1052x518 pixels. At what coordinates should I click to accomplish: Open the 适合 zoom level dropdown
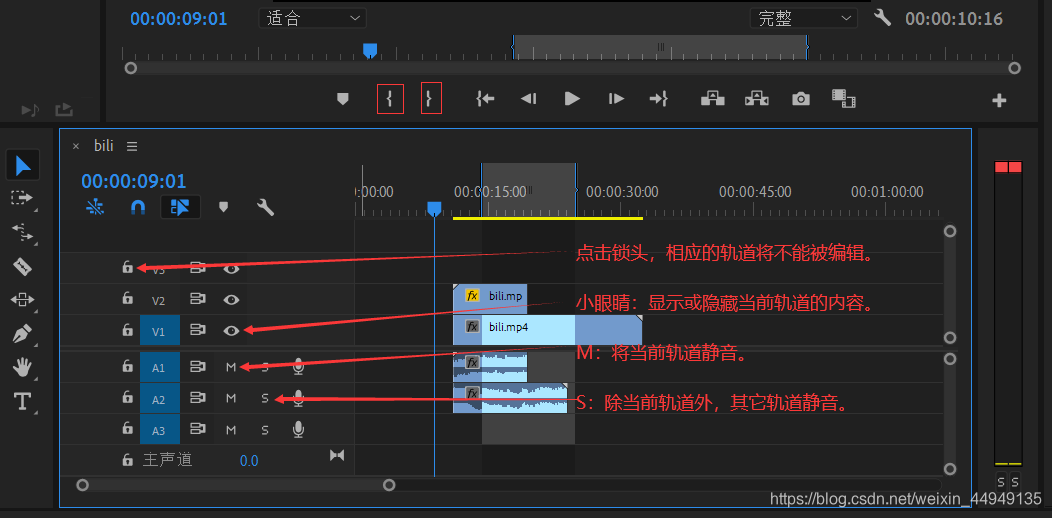click(x=312, y=18)
